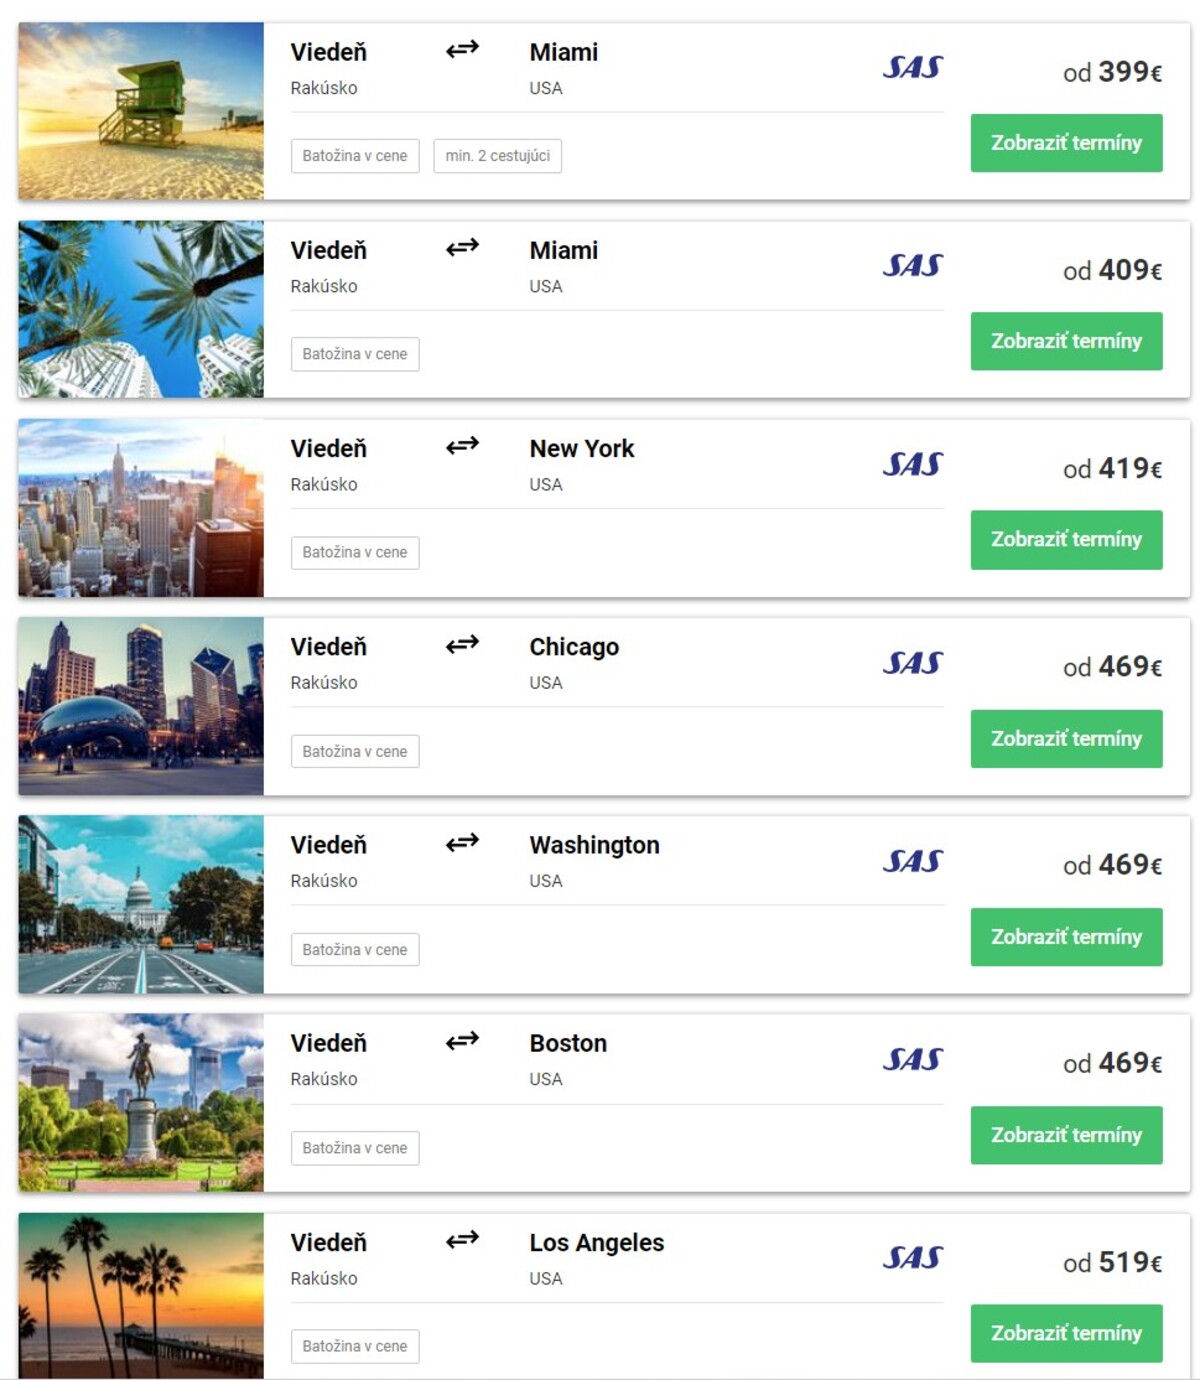Click SAS airline logo on Miami 399€ offer
Screen dimensions: 1200x1380
912,67
